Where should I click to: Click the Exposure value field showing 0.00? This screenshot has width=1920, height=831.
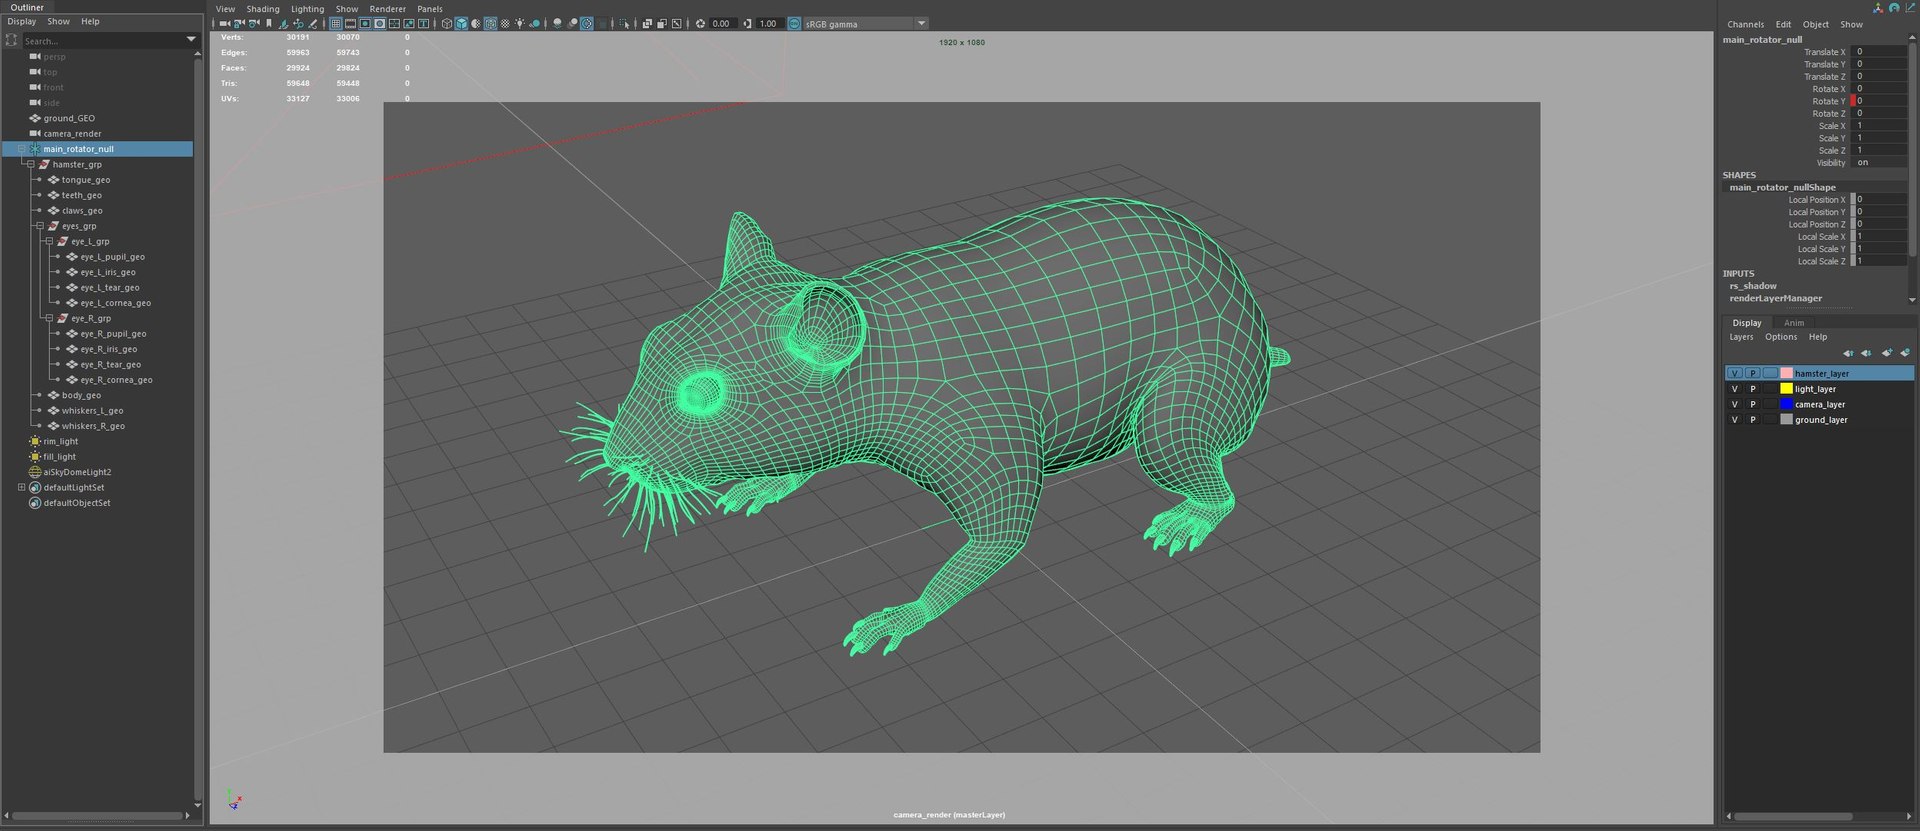[x=723, y=23]
